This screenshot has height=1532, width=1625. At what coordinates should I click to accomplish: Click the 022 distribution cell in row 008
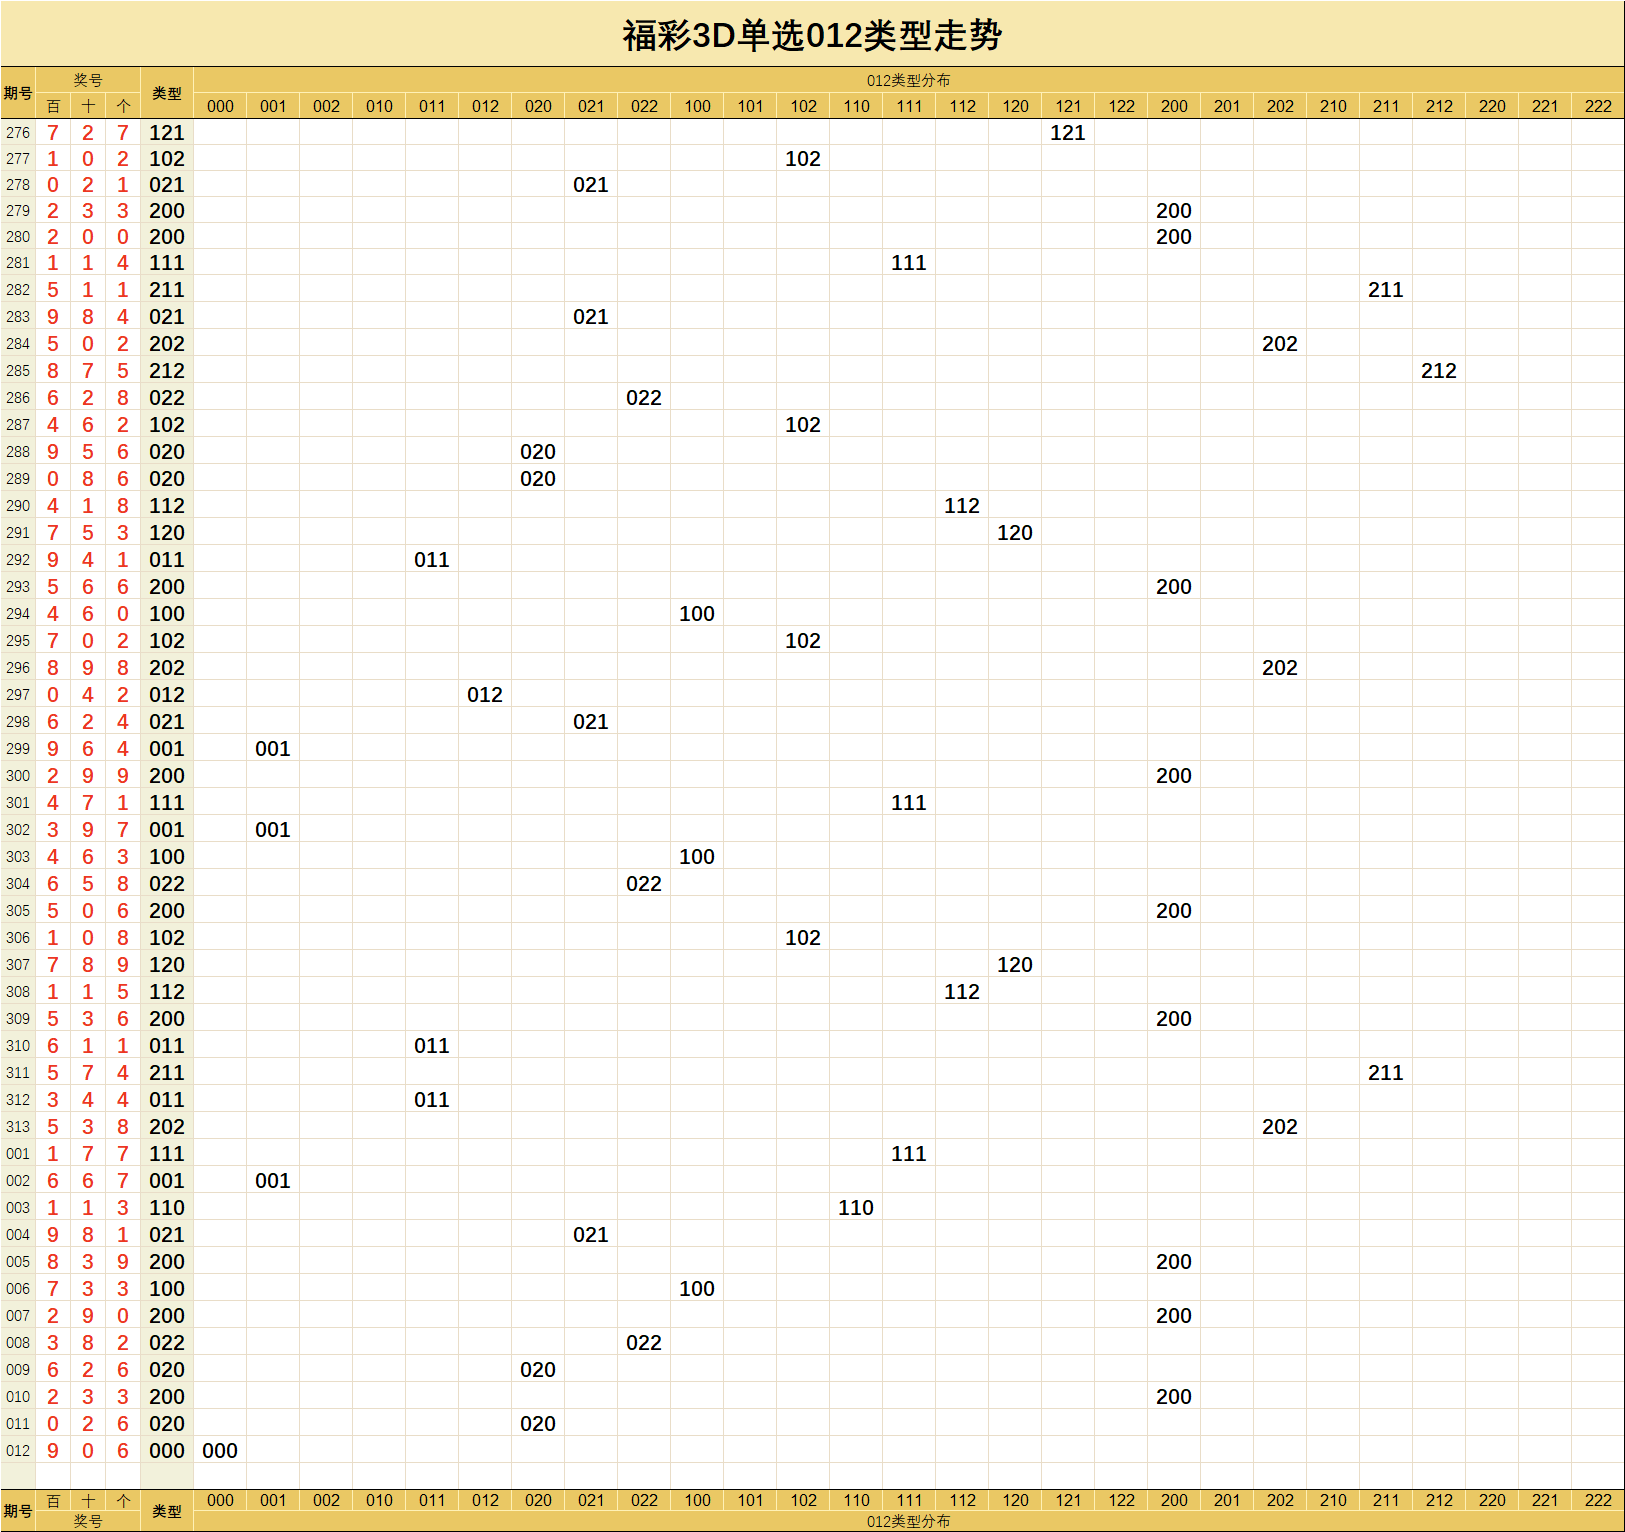click(644, 1342)
